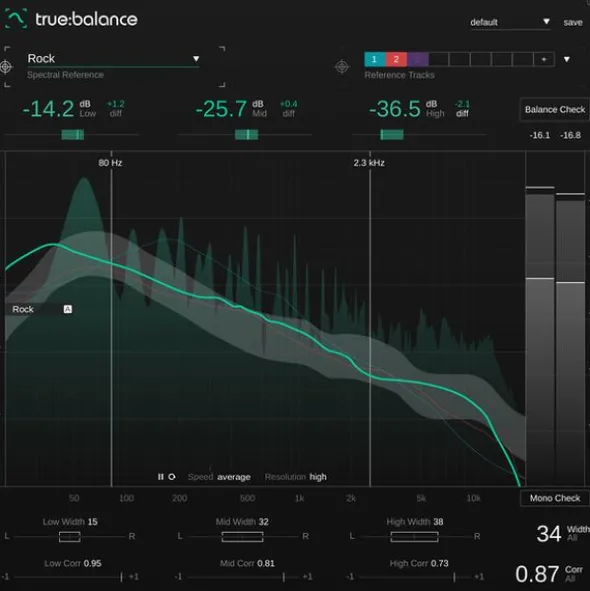The image size is (590, 591).
Task: Click the -25.7 dB Mid value
Action: point(221,109)
